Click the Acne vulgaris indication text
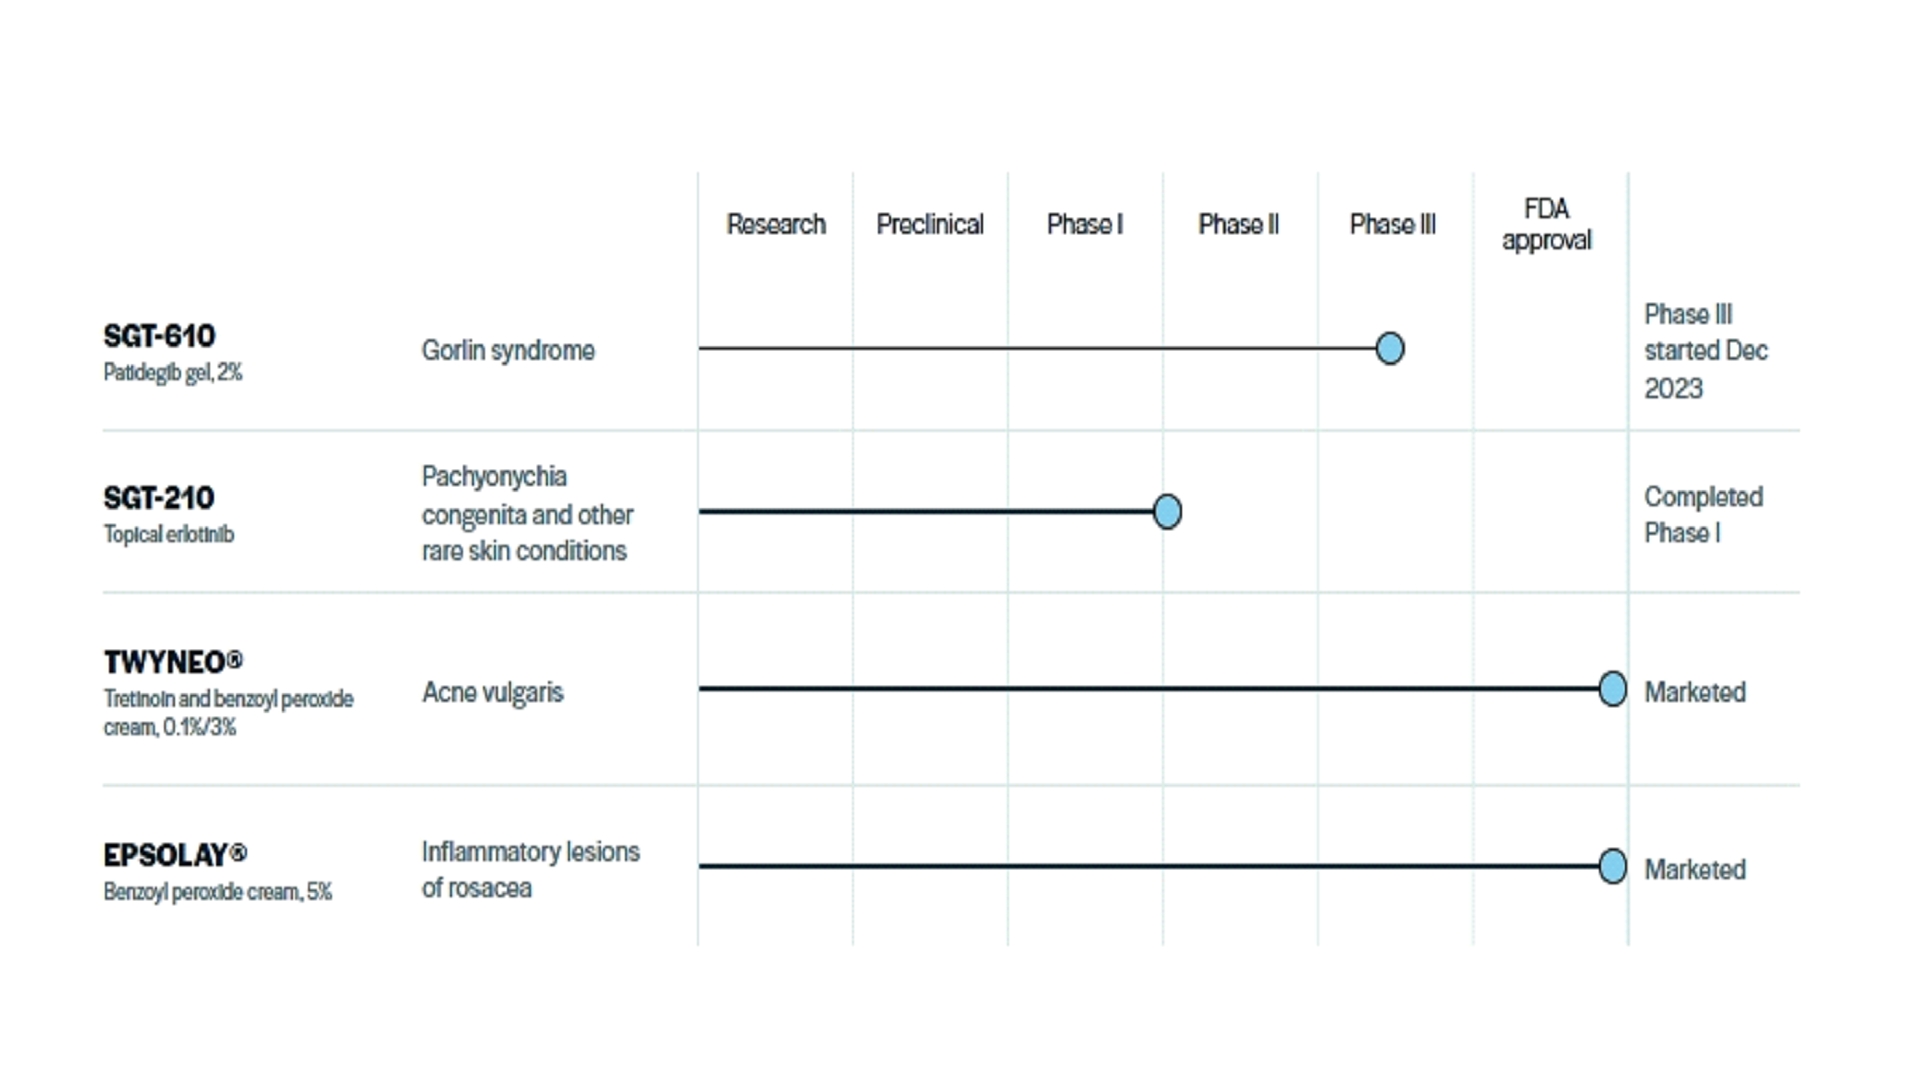This screenshot has width=1918, height=1077. [x=493, y=693]
